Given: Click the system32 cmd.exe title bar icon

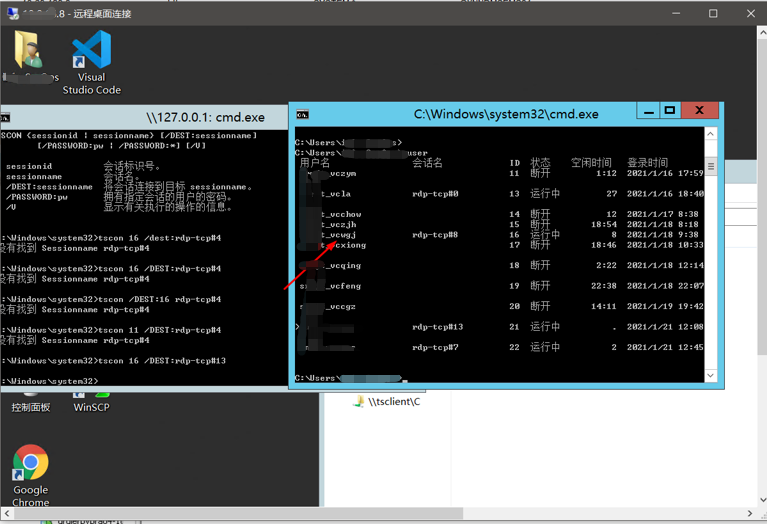Looking at the screenshot, I should coord(302,114).
